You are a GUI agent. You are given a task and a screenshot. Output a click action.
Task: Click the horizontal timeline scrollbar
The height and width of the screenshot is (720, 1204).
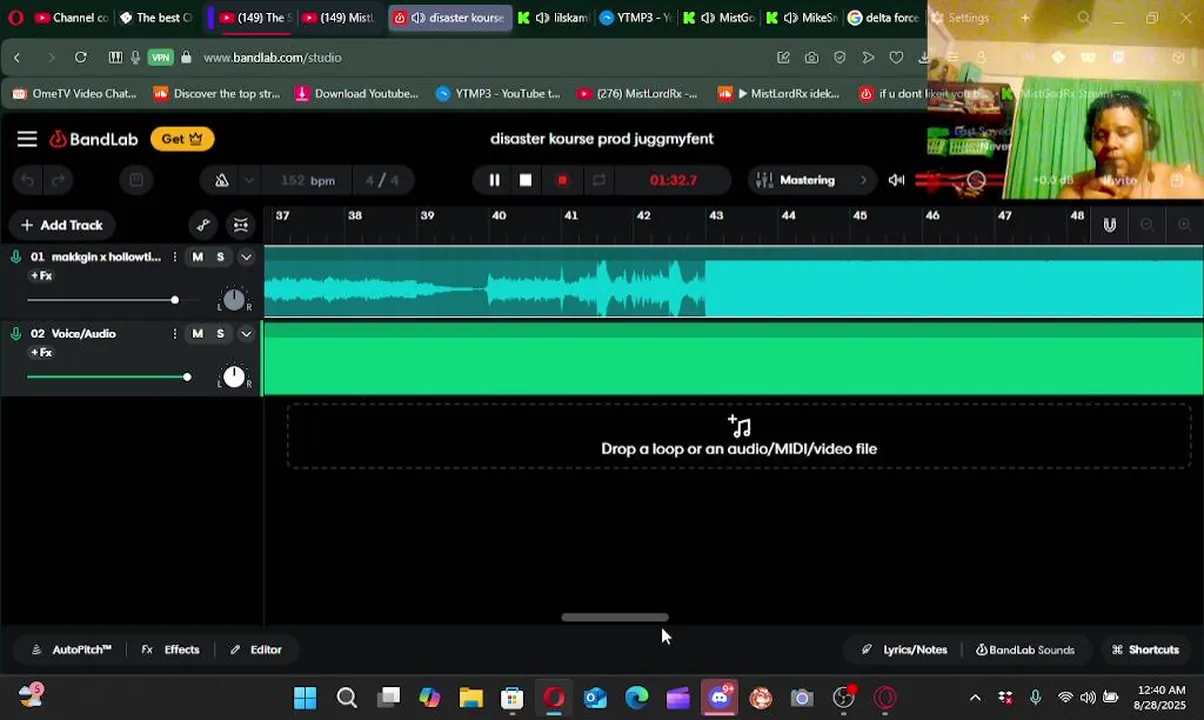click(615, 618)
